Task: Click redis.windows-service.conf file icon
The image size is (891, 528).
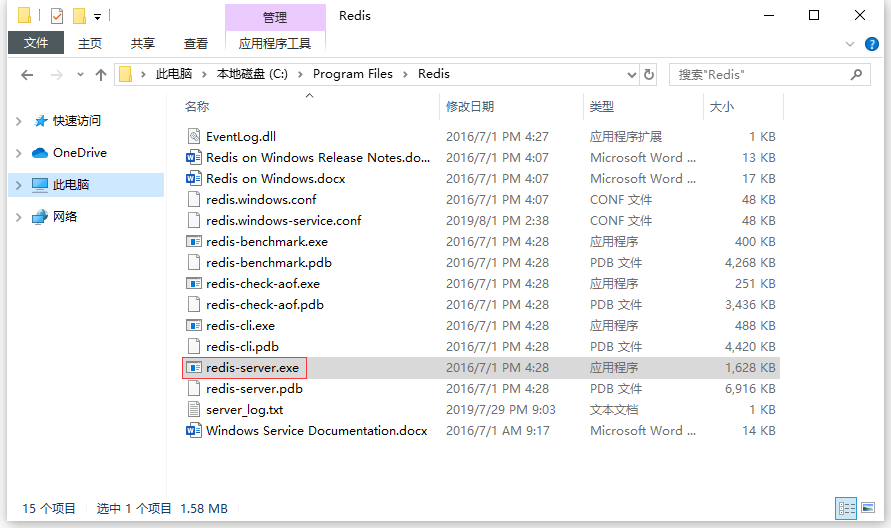Action: point(194,221)
